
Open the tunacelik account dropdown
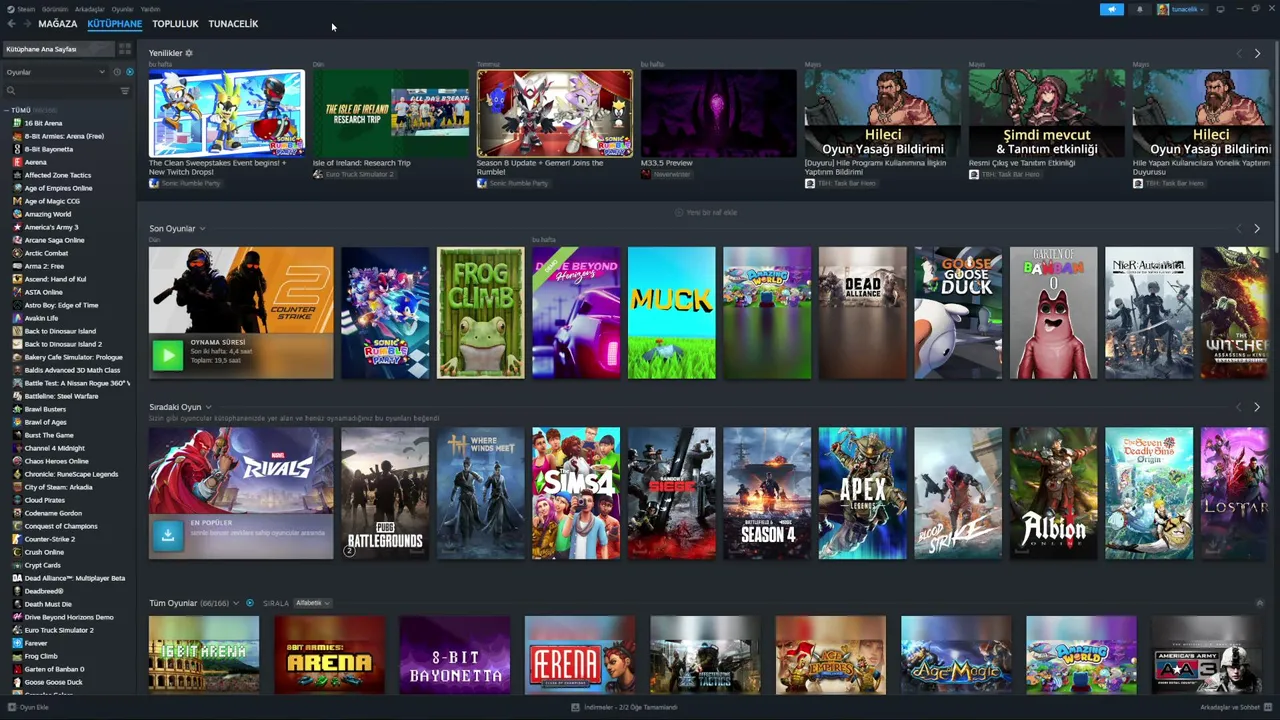[1181, 9]
